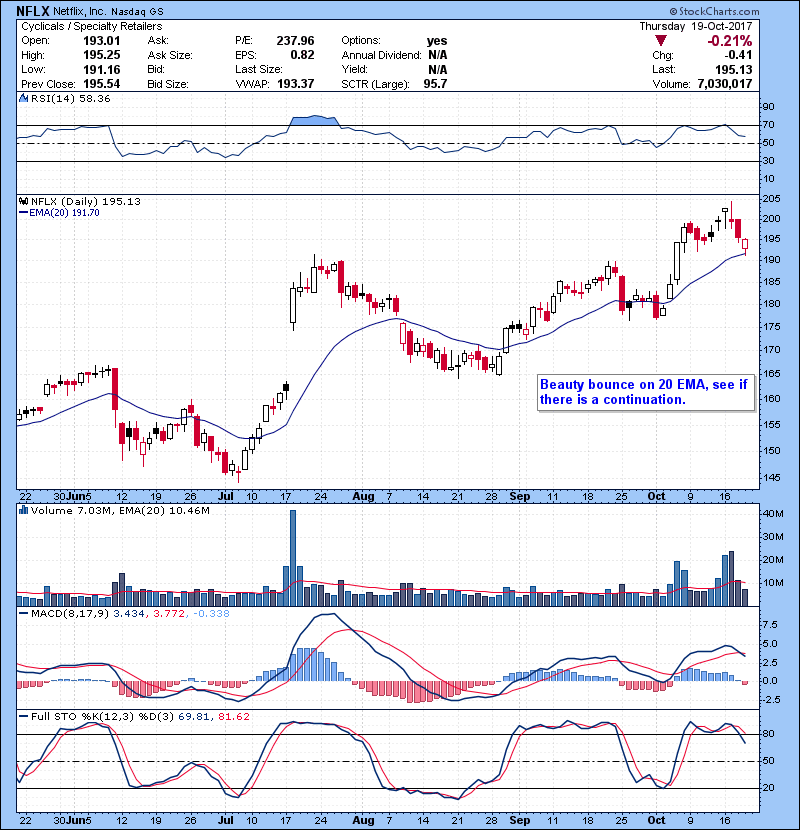This screenshot has width=800, height=830.
Task: Click the Volume 7.03M, EMA(20) 10.46M label
Action: 120,510
